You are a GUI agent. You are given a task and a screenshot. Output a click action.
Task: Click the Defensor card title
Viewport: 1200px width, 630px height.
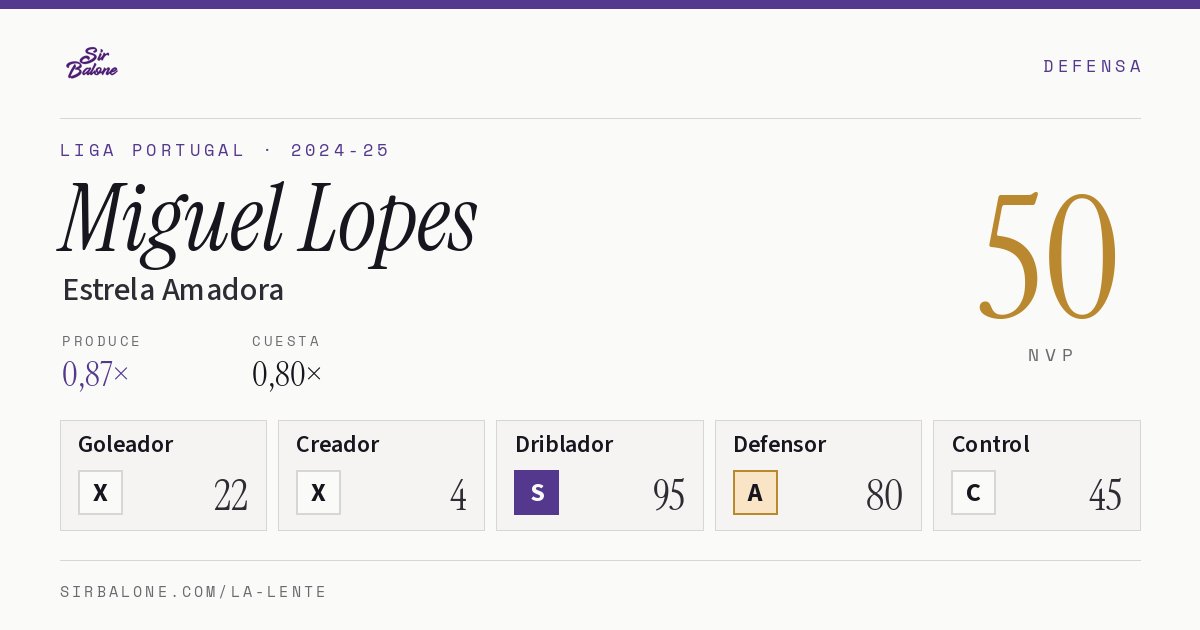pos(780,444)
